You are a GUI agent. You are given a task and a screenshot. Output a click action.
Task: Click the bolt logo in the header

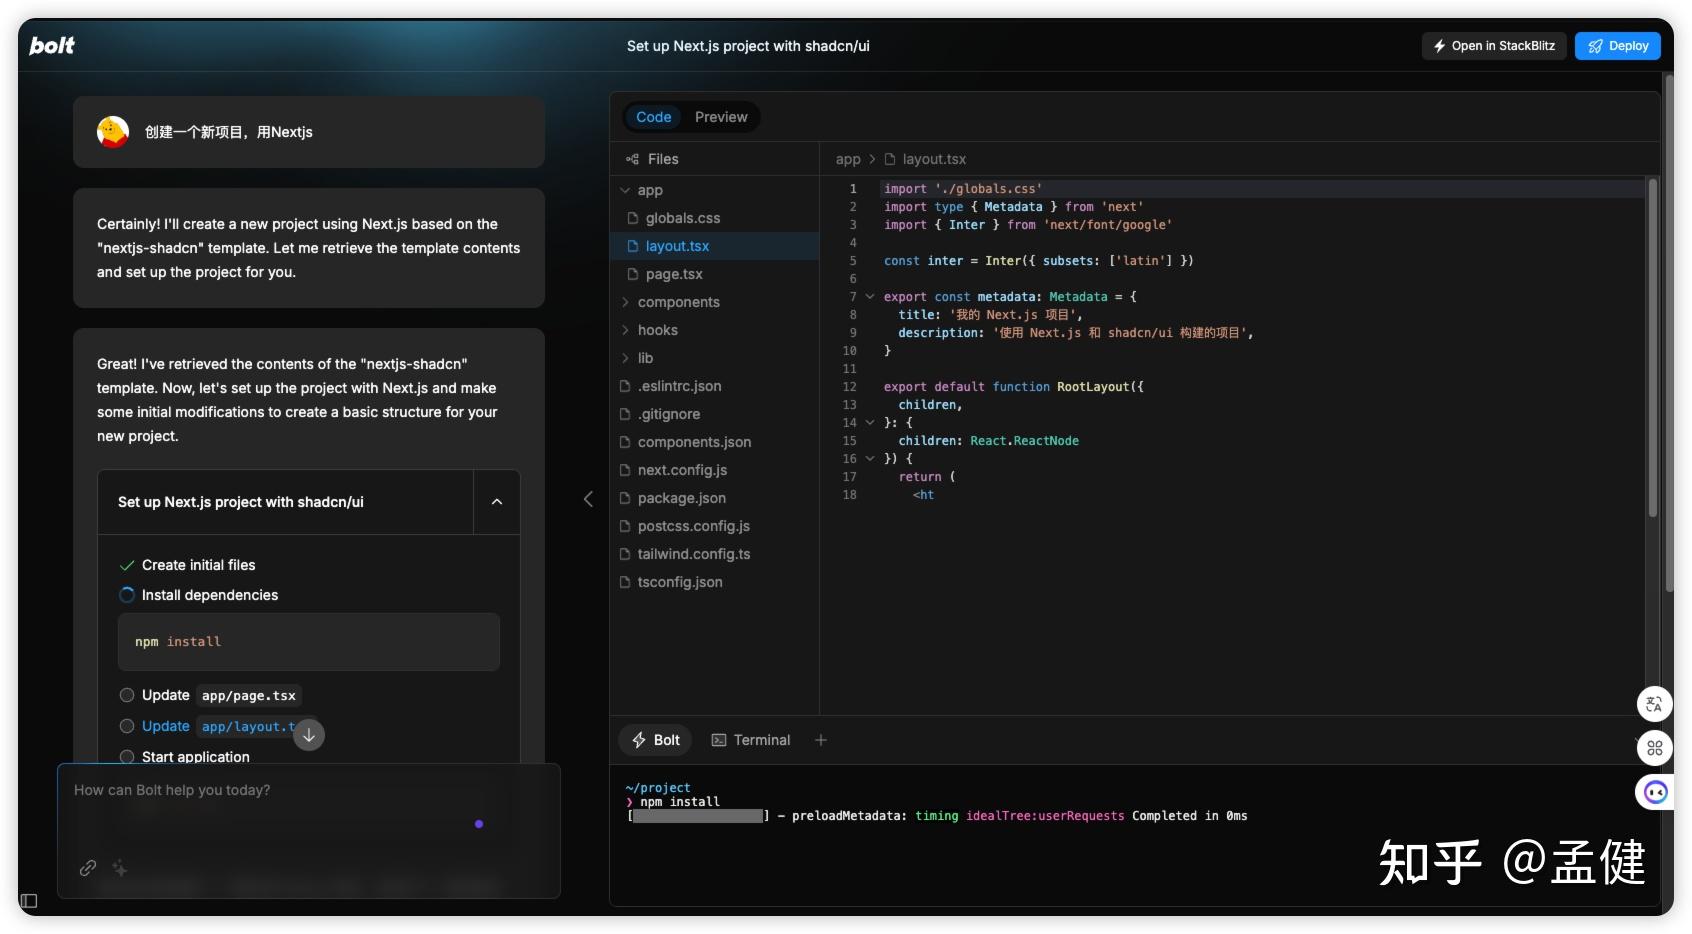[52, 45]
